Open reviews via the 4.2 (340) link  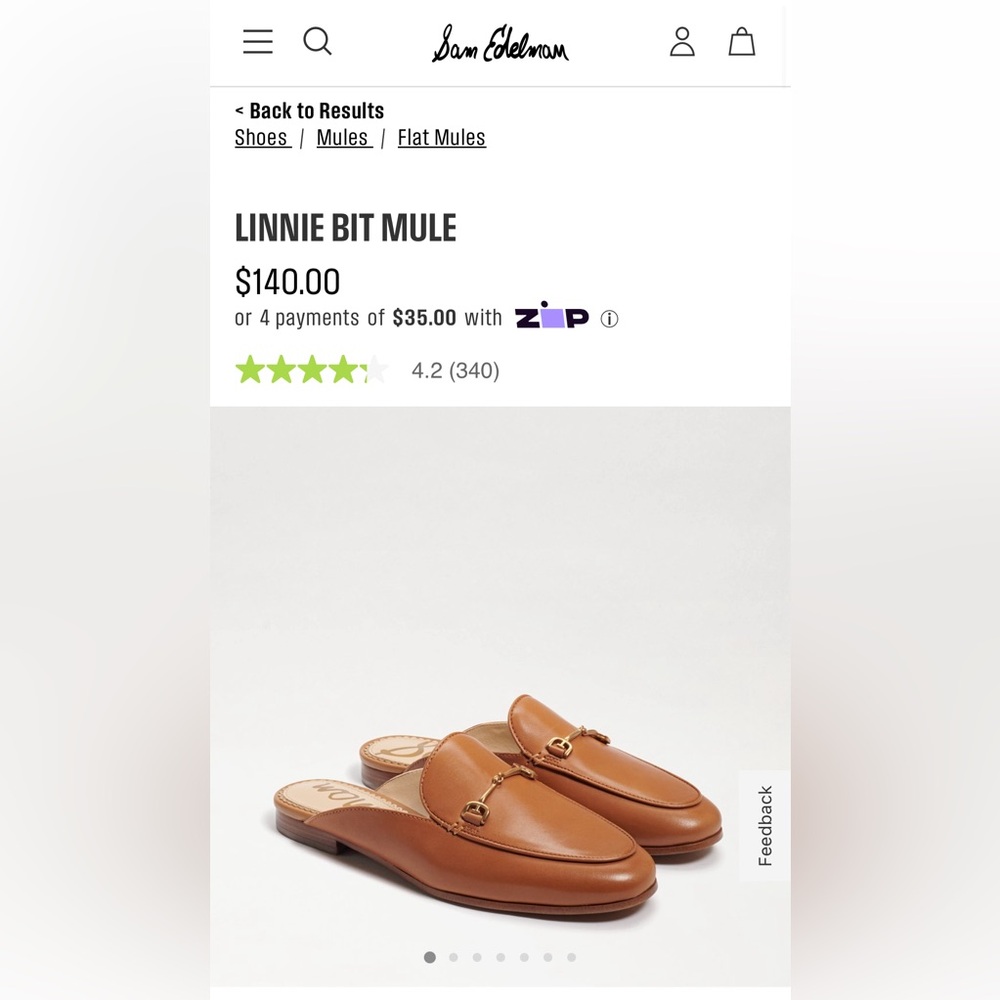tap(455, 370)
